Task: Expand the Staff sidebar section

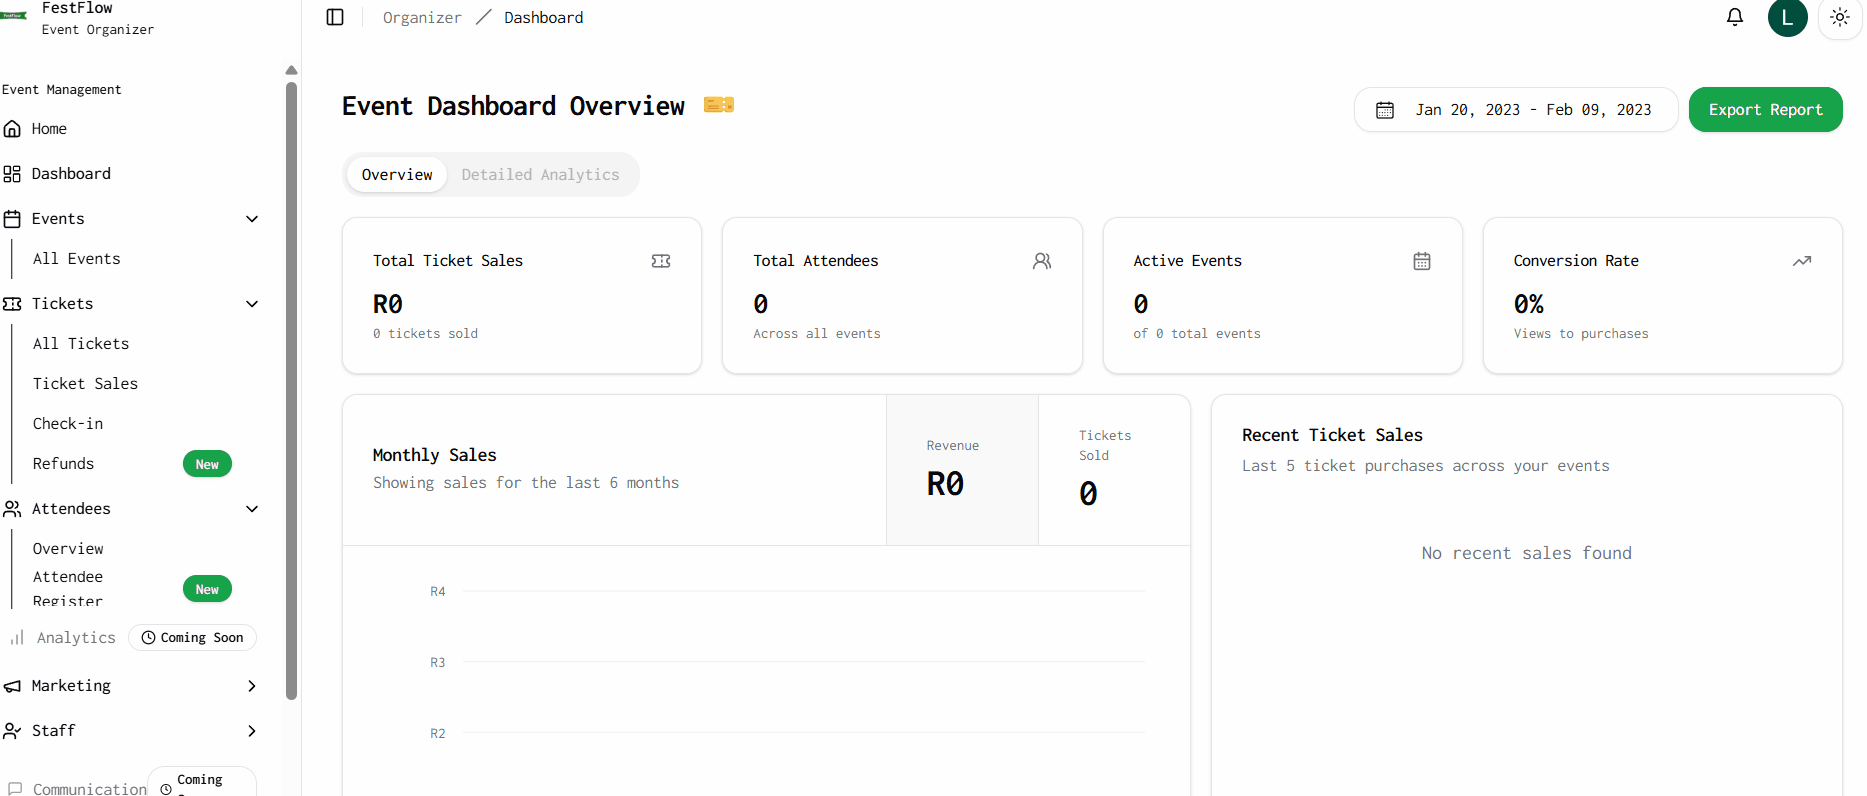Action: click(x=252, y=731)
